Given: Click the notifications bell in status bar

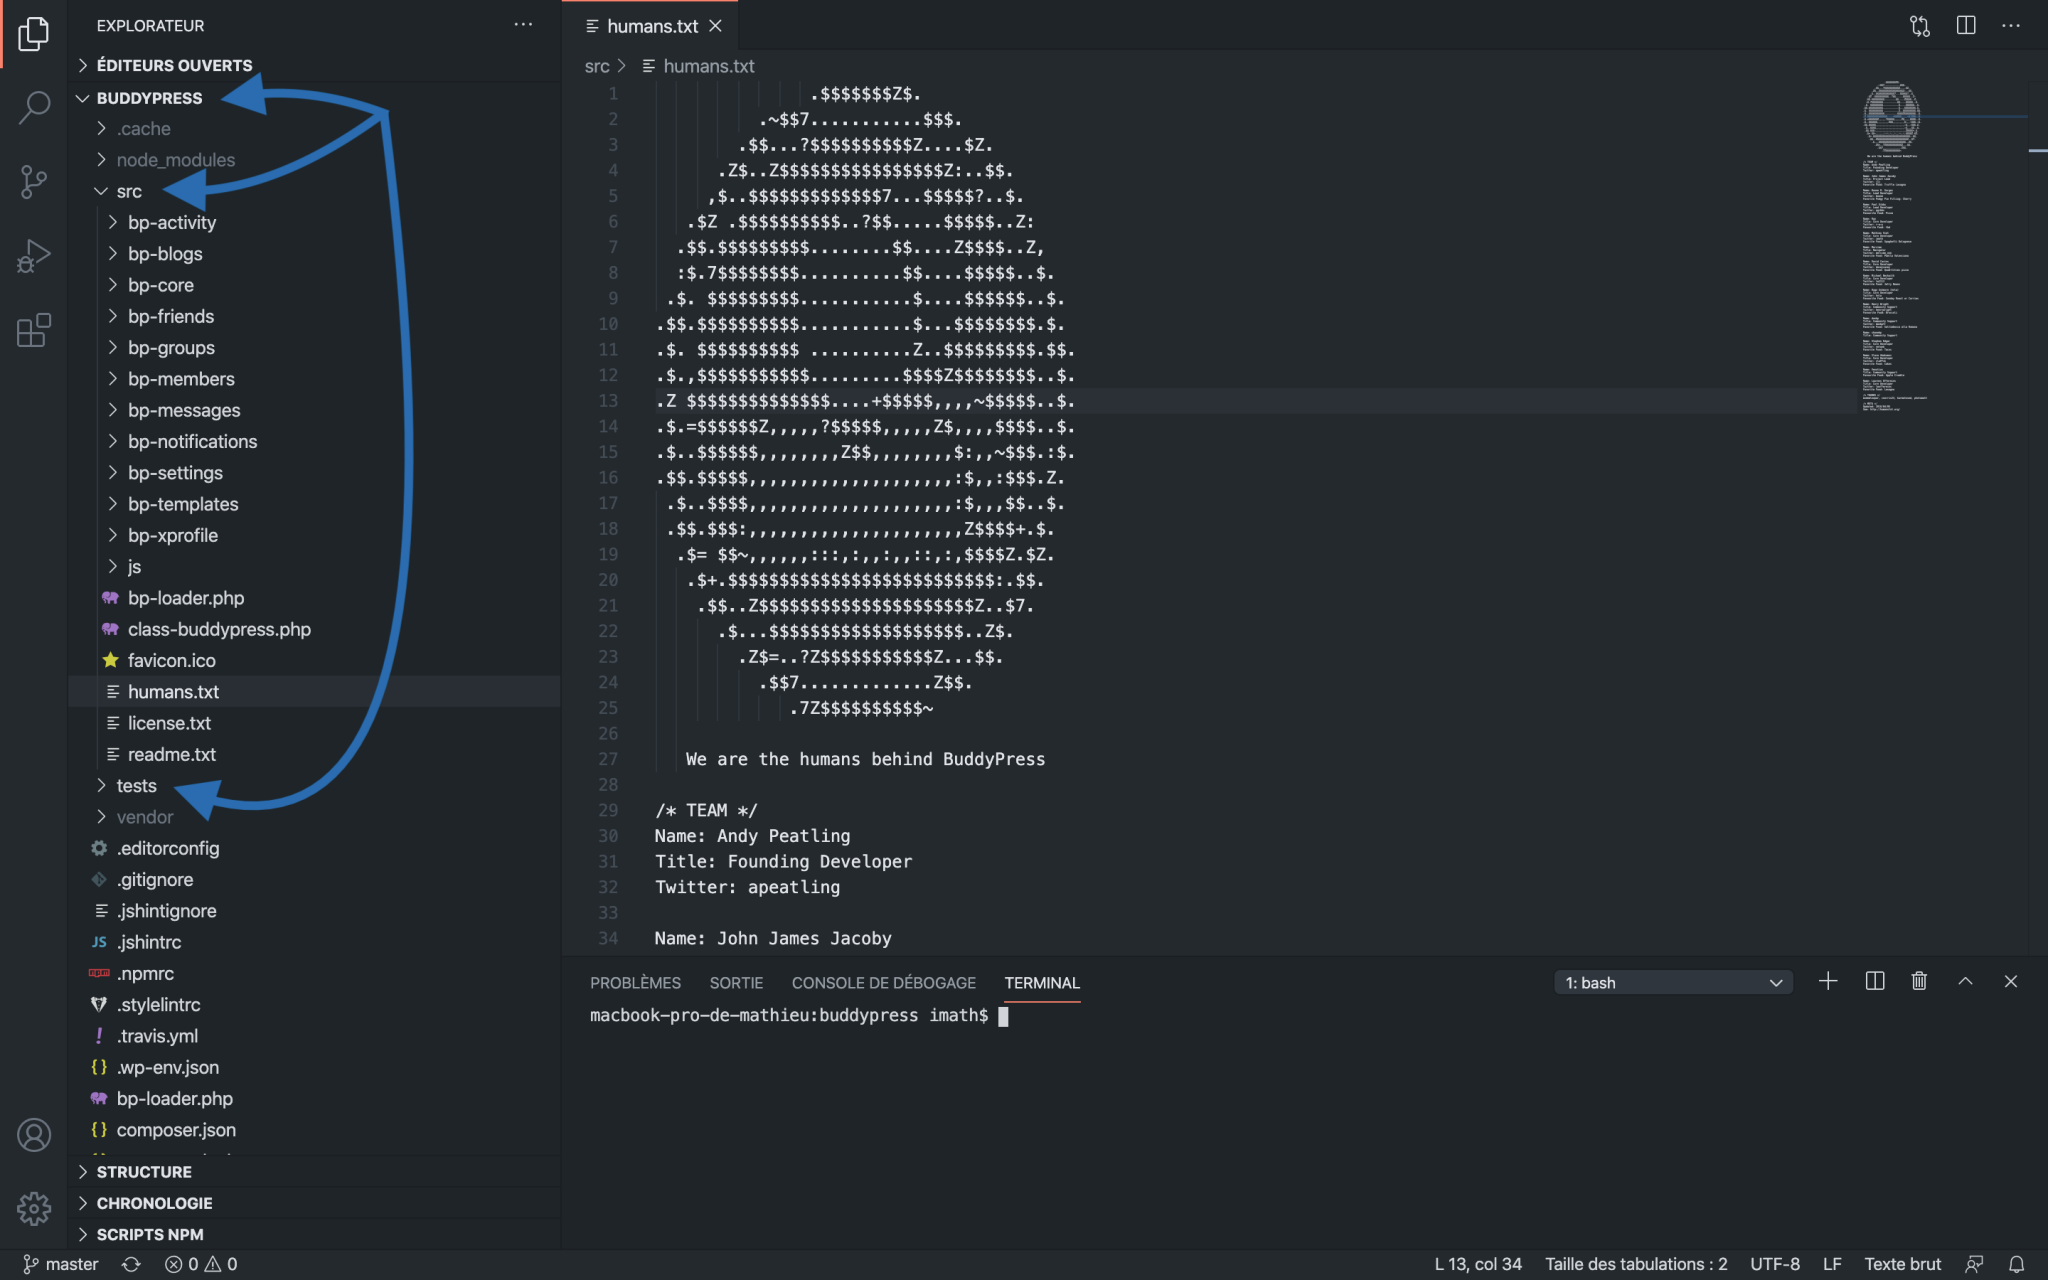Looking at the screenshot, I should (2017, 1264).
